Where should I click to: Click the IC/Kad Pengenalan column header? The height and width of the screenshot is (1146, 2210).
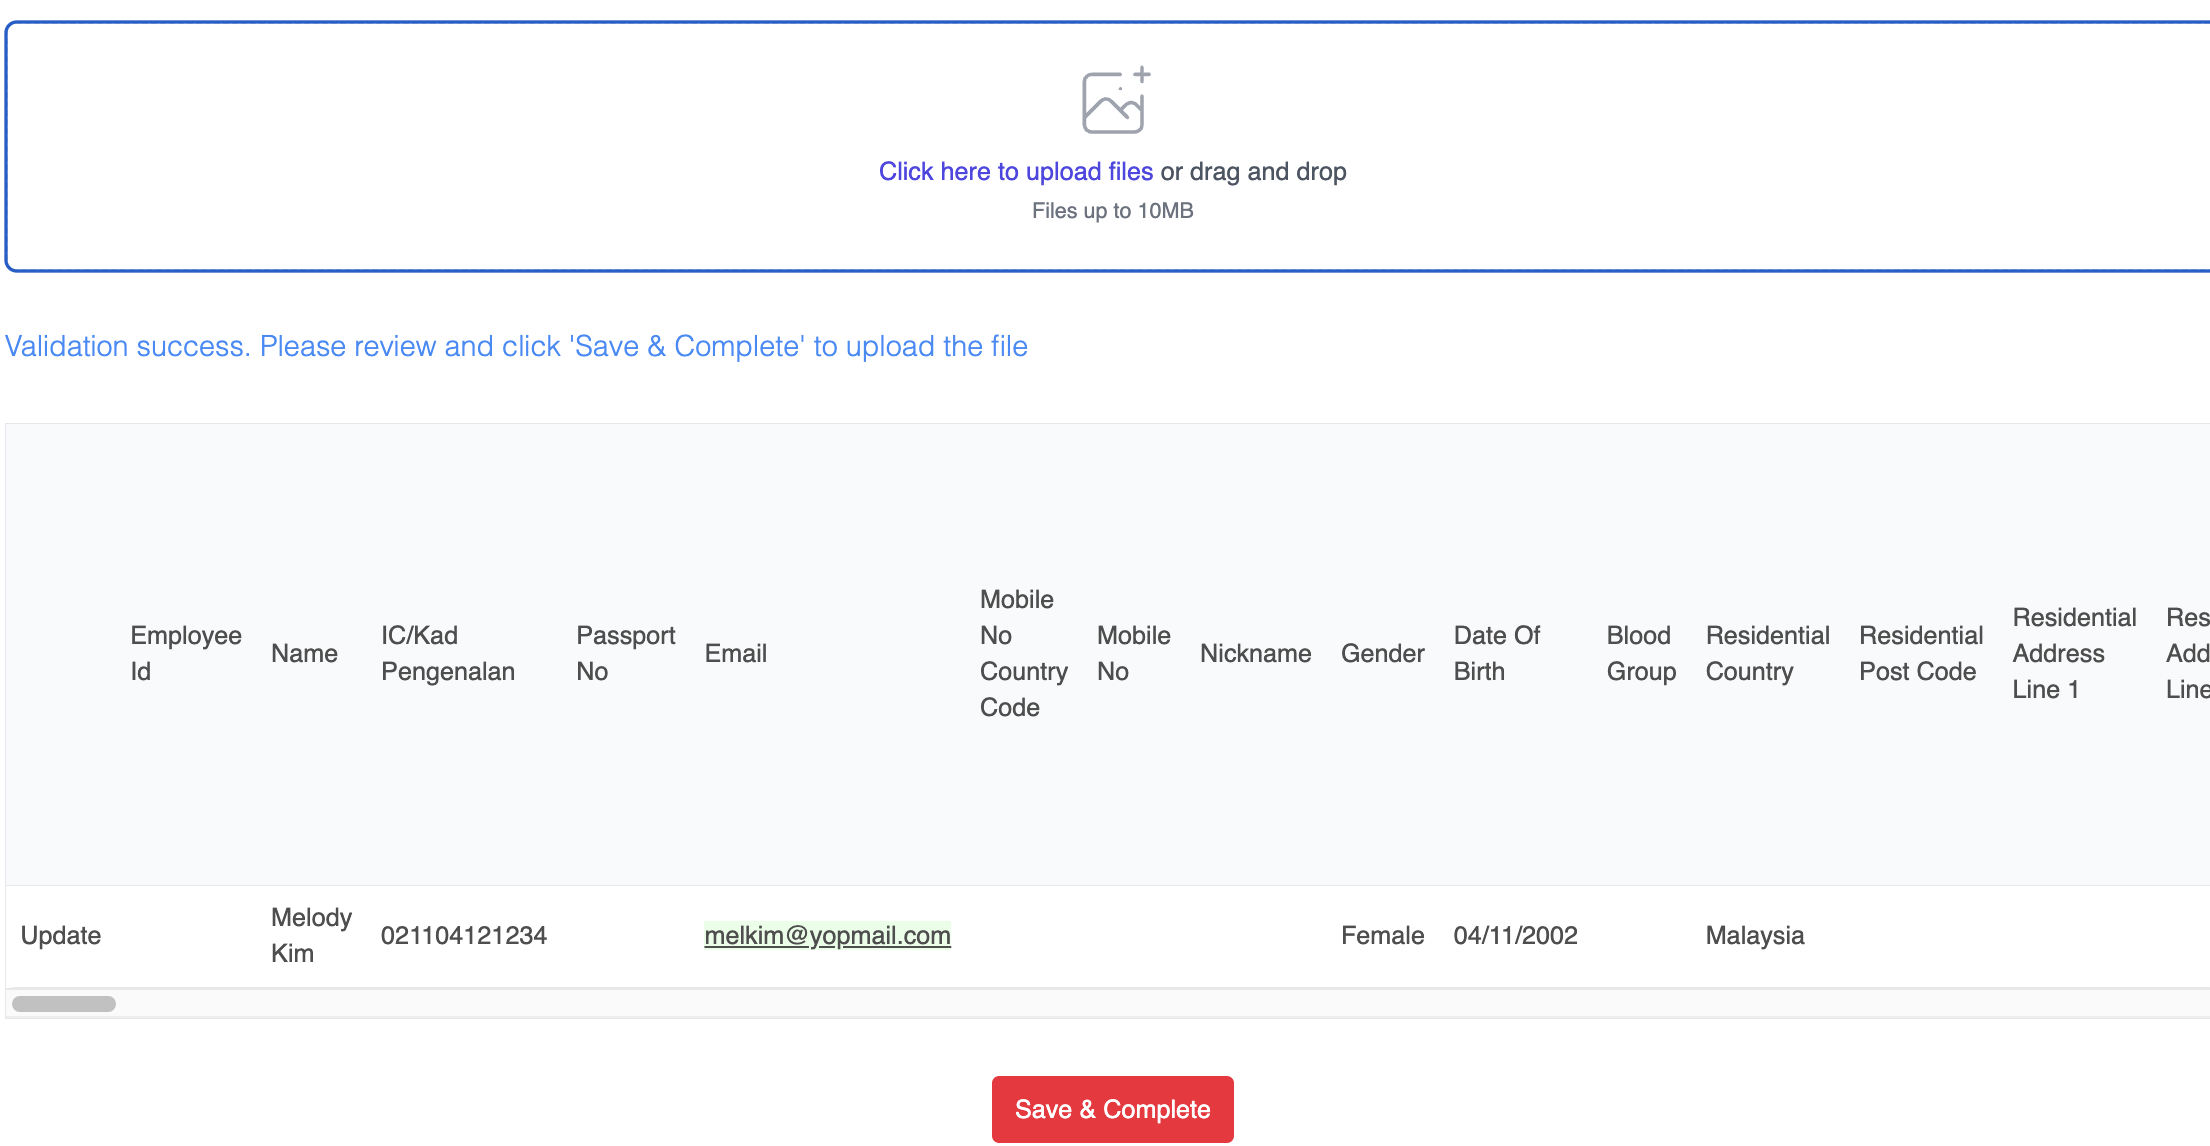coord(447,653)
